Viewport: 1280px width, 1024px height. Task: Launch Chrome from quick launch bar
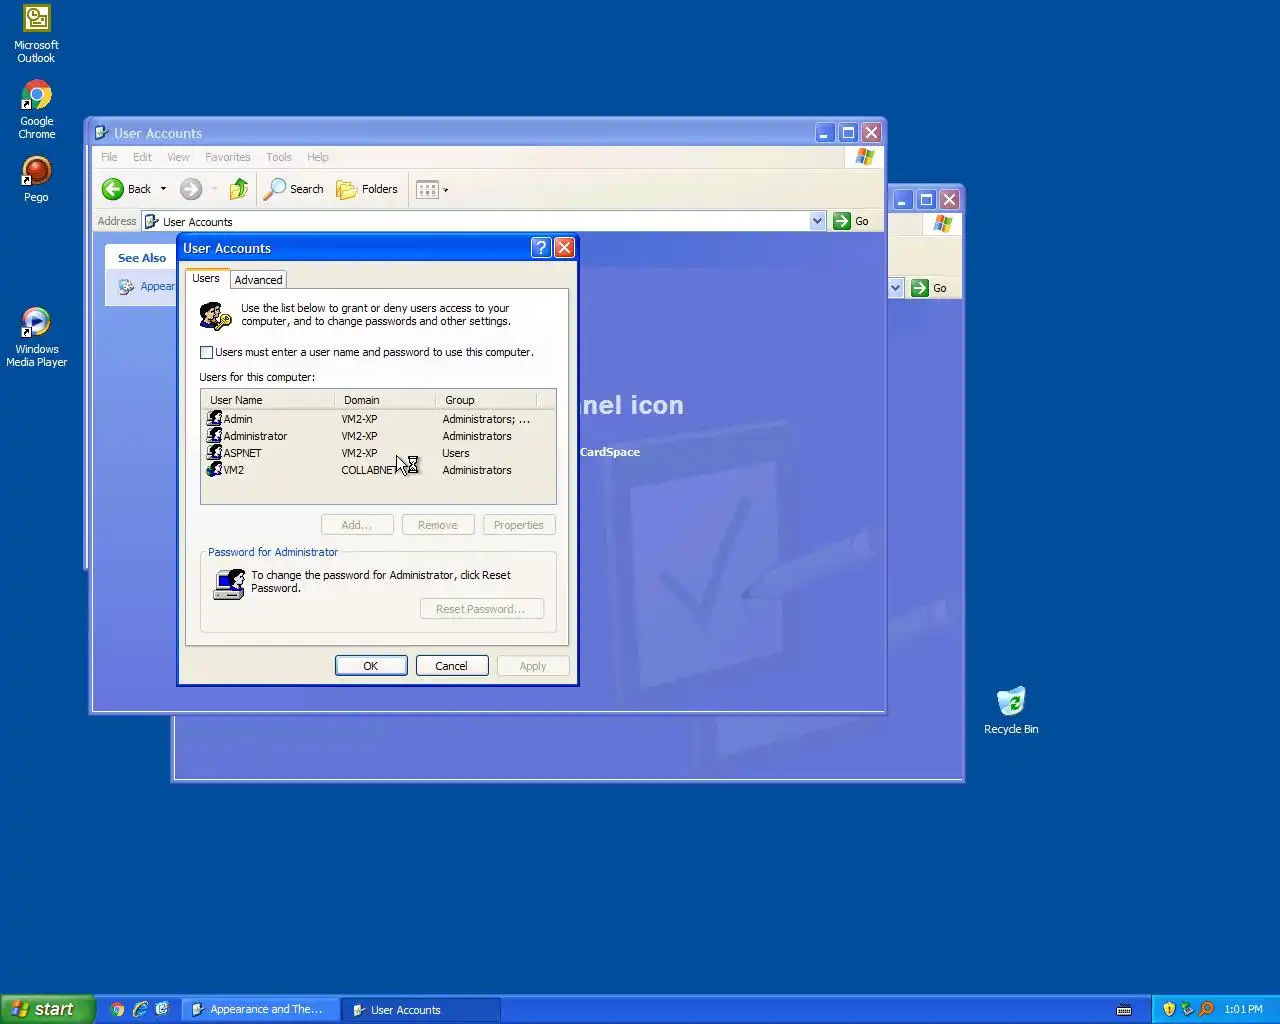(117, 1009)
